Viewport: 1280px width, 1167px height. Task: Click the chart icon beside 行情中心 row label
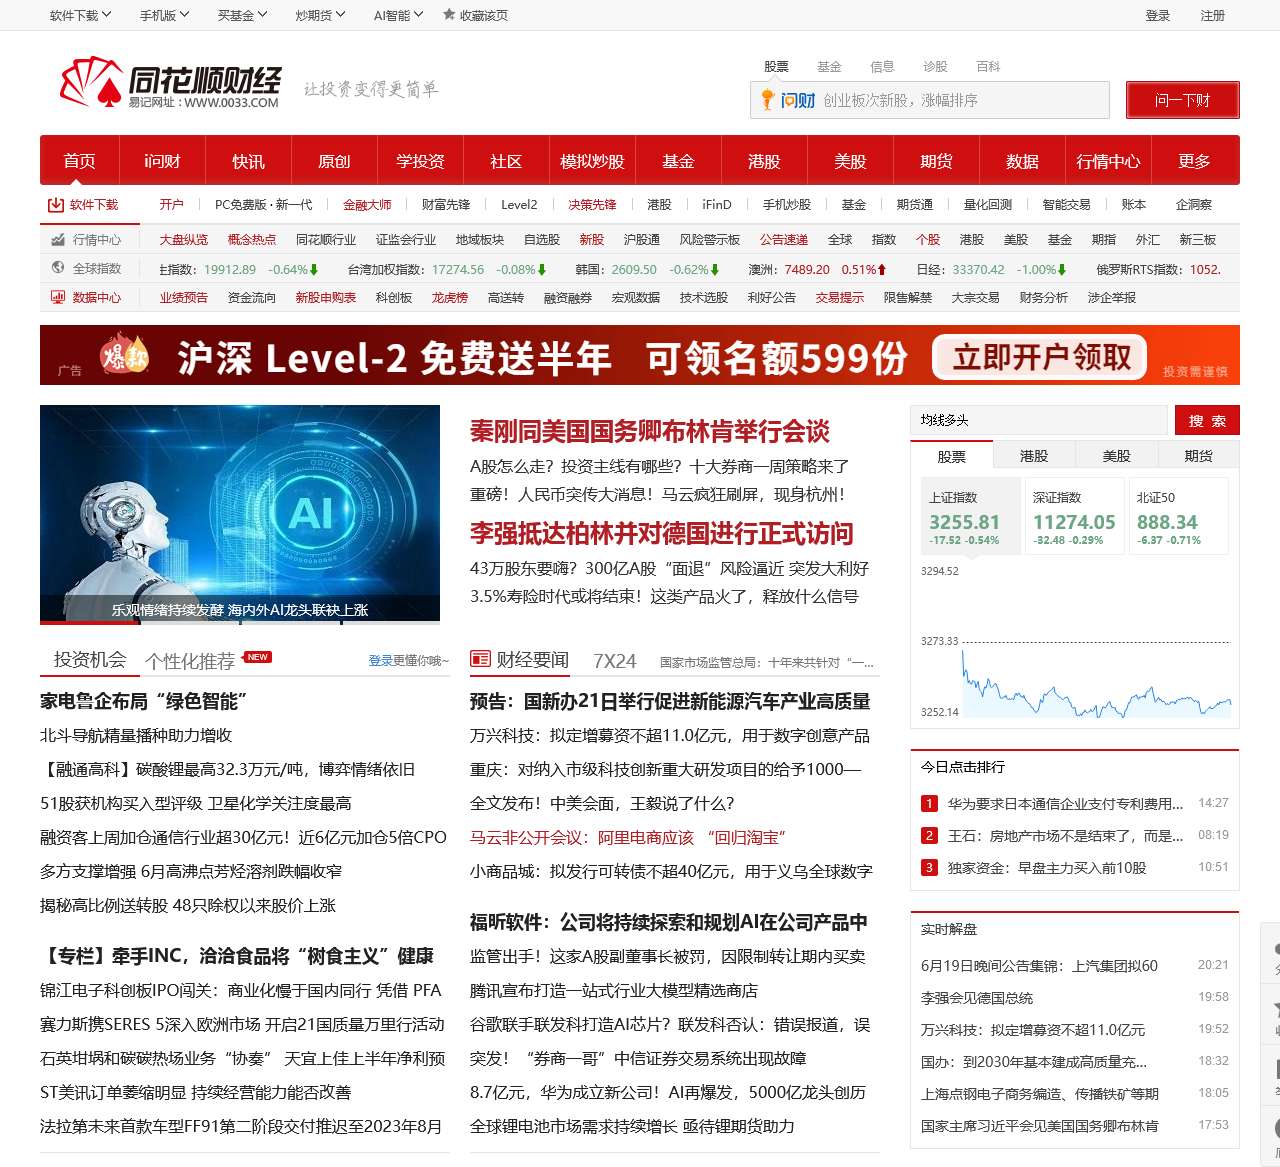click(x=58, y=240)
